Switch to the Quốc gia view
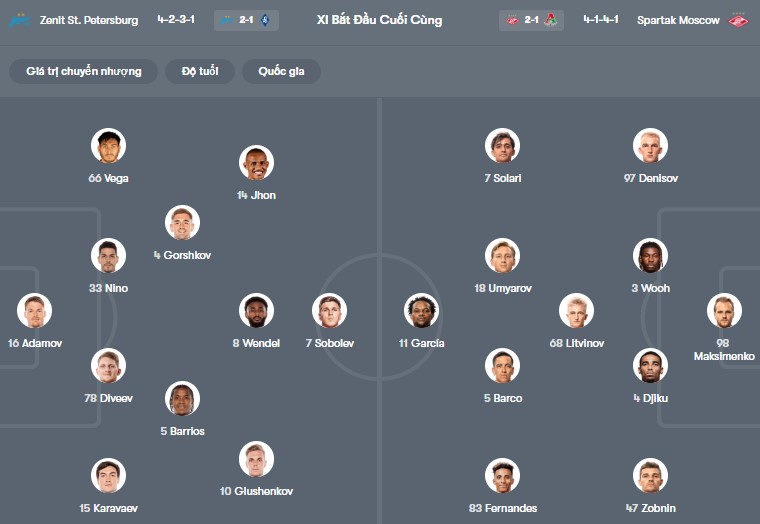The image size is (760, 524). point(281,71)
